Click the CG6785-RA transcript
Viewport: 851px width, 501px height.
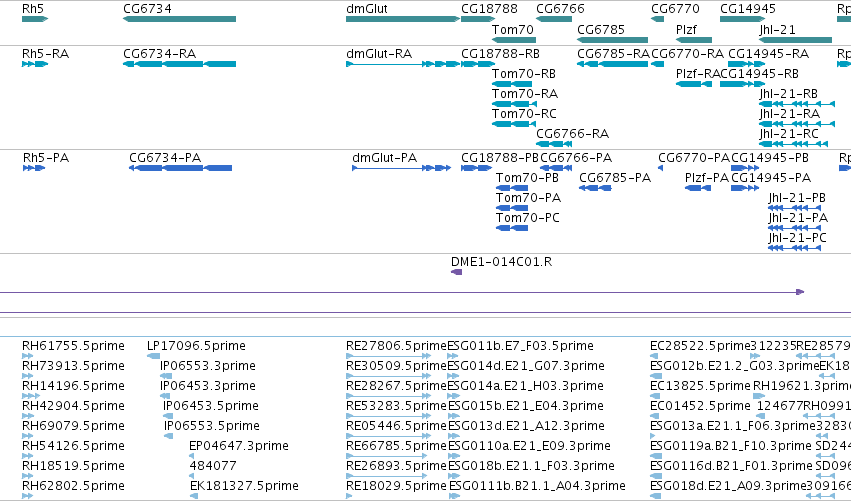612,64
